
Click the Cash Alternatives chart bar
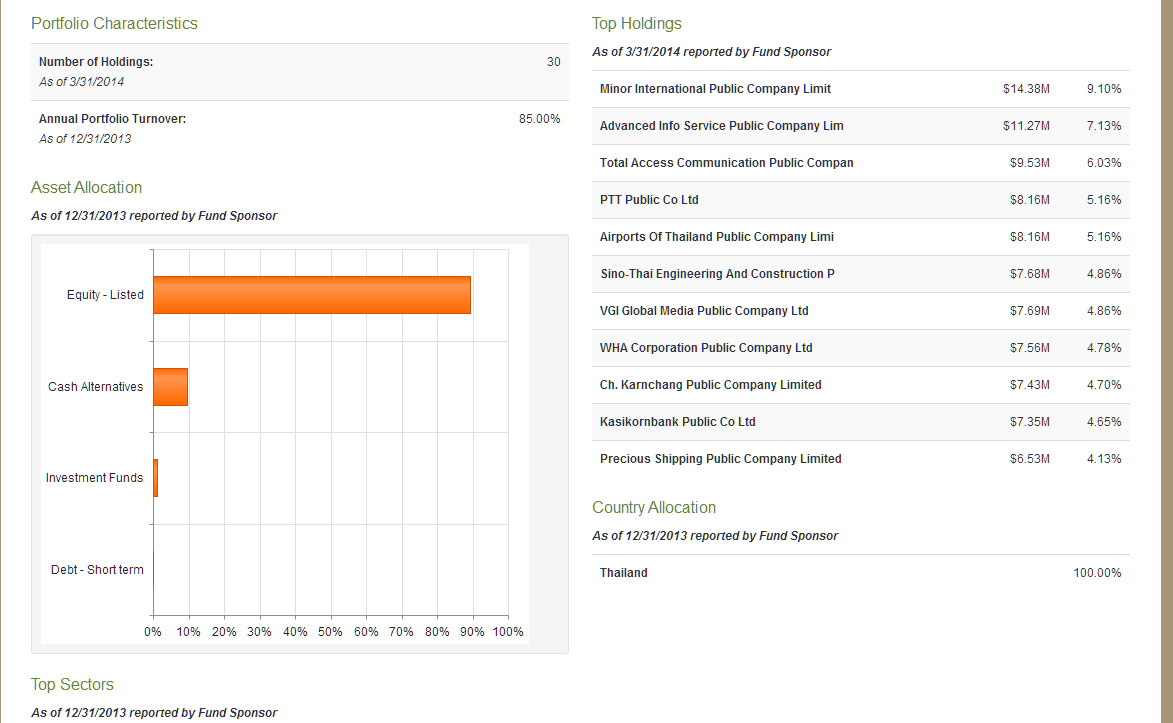tap(171, 387)
